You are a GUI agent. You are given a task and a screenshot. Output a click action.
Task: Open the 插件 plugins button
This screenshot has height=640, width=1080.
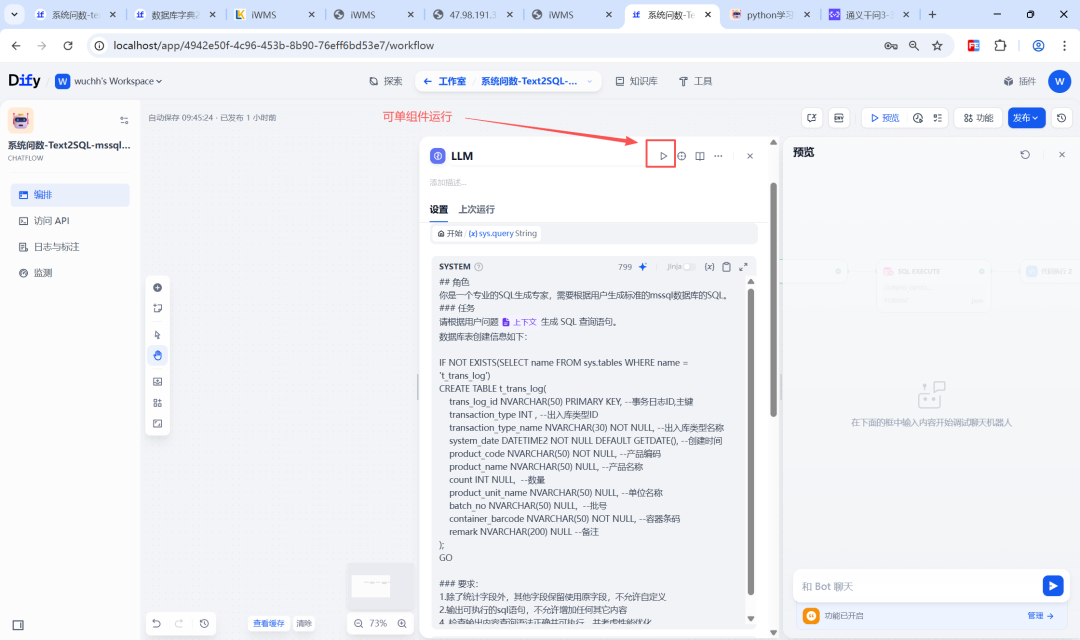(1019, 81)
